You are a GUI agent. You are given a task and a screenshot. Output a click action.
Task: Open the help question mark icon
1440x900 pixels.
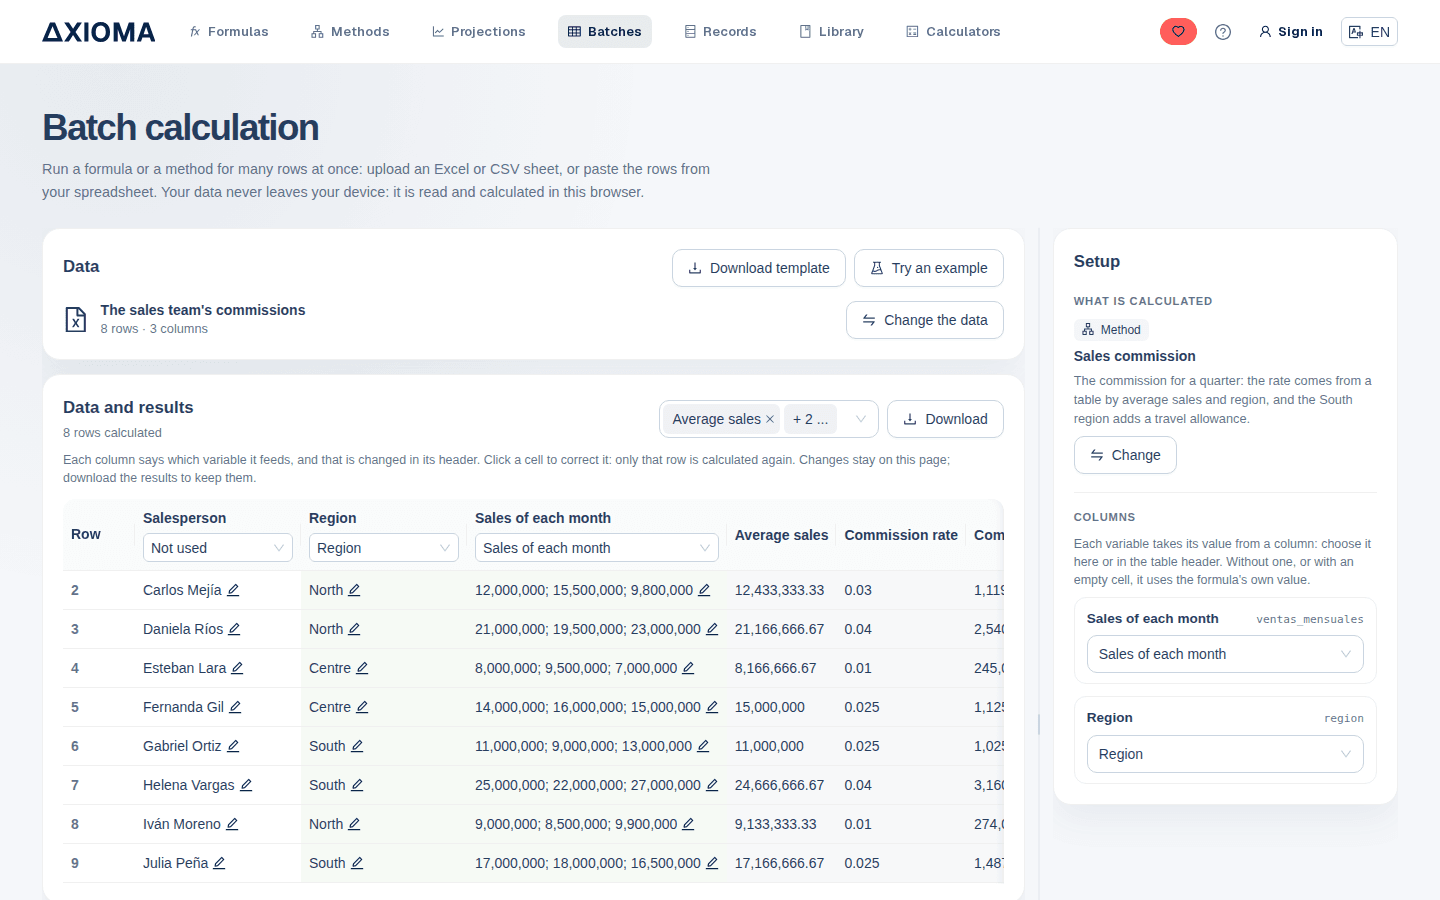click(x=1223, y=32)
